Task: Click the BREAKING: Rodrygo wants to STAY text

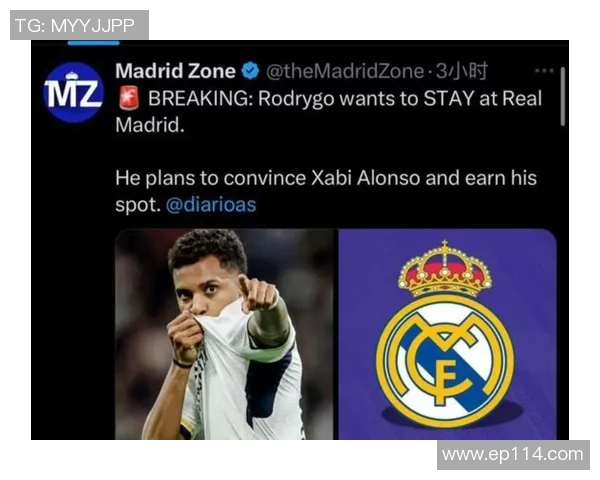Action: click(x=312, y=99)
